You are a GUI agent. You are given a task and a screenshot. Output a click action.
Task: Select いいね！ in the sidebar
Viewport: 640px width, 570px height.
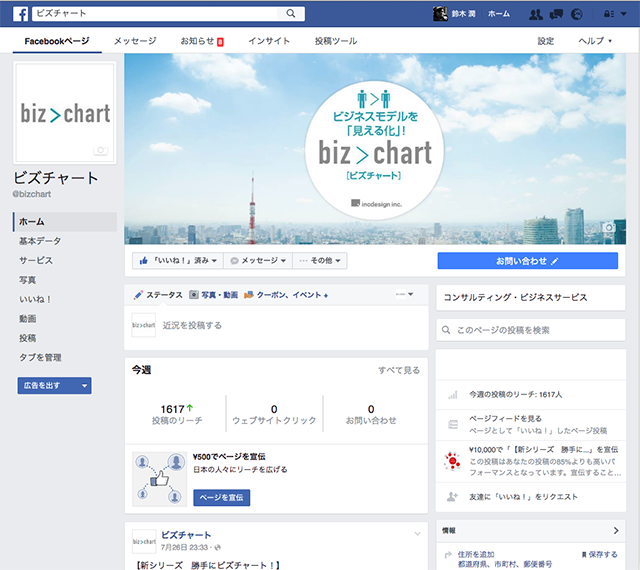click(36, 299)
